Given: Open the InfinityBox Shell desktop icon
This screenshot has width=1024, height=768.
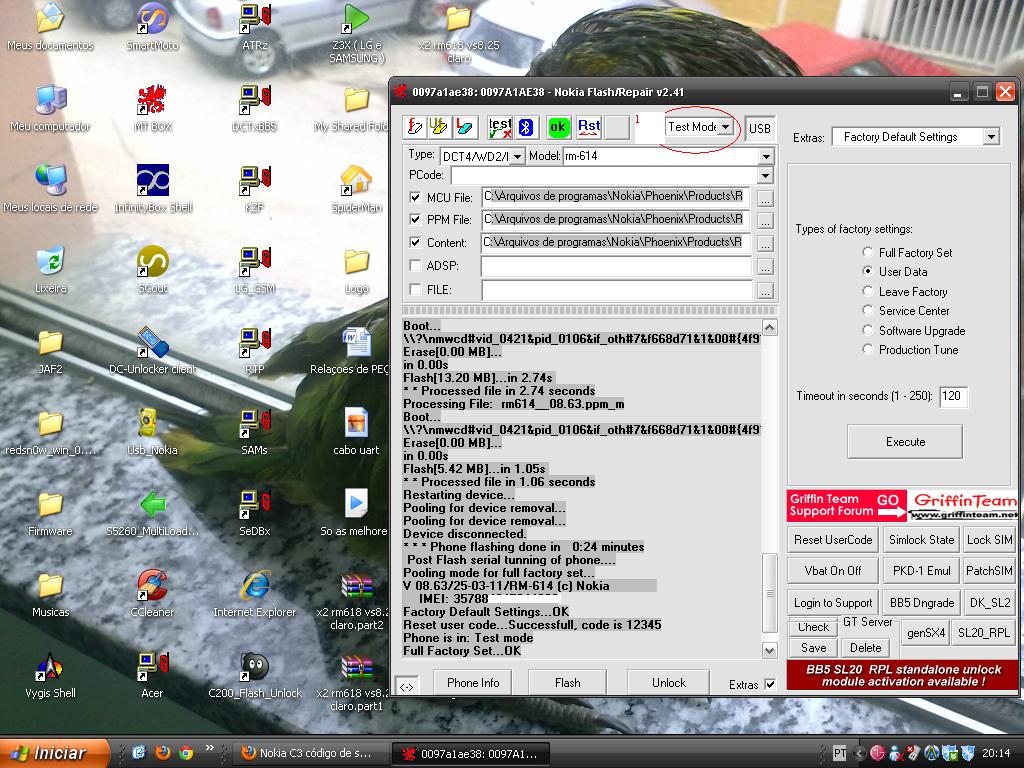Looking at the screenshot, I should (x=153, y=189).
